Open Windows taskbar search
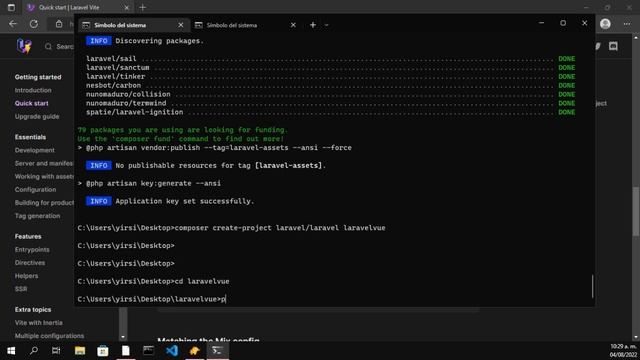The height and width of the screenshot is (360, 640). coord(34,351)
